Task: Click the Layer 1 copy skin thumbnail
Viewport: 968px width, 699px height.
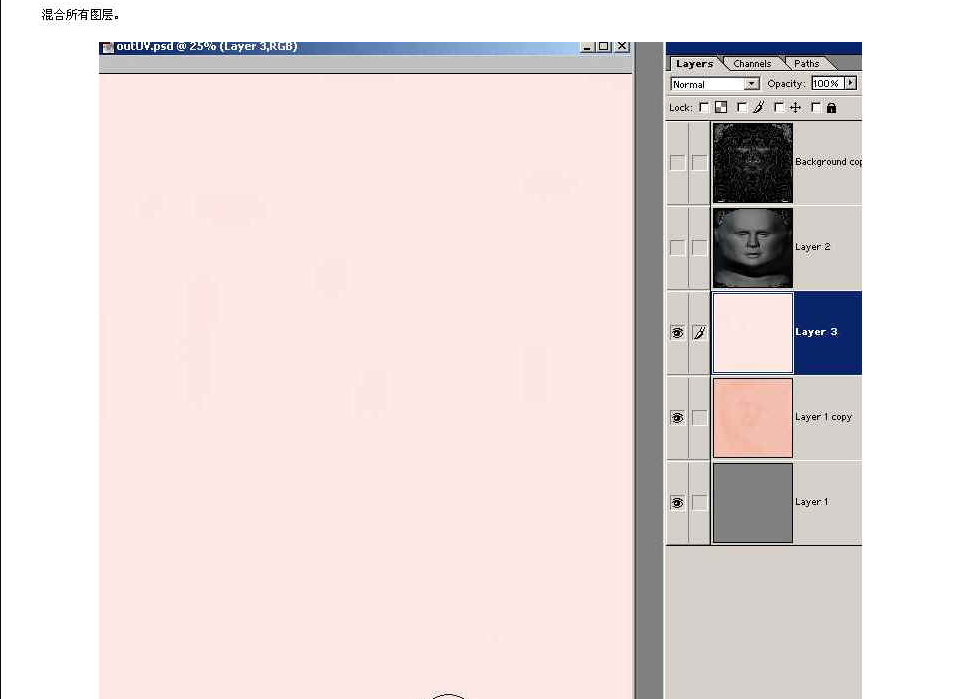Action: pos(753,418)
